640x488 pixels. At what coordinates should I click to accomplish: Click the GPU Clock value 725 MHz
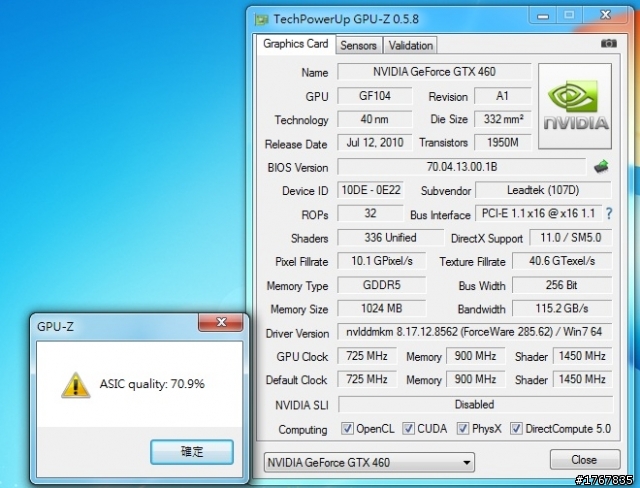pos(367,356)
